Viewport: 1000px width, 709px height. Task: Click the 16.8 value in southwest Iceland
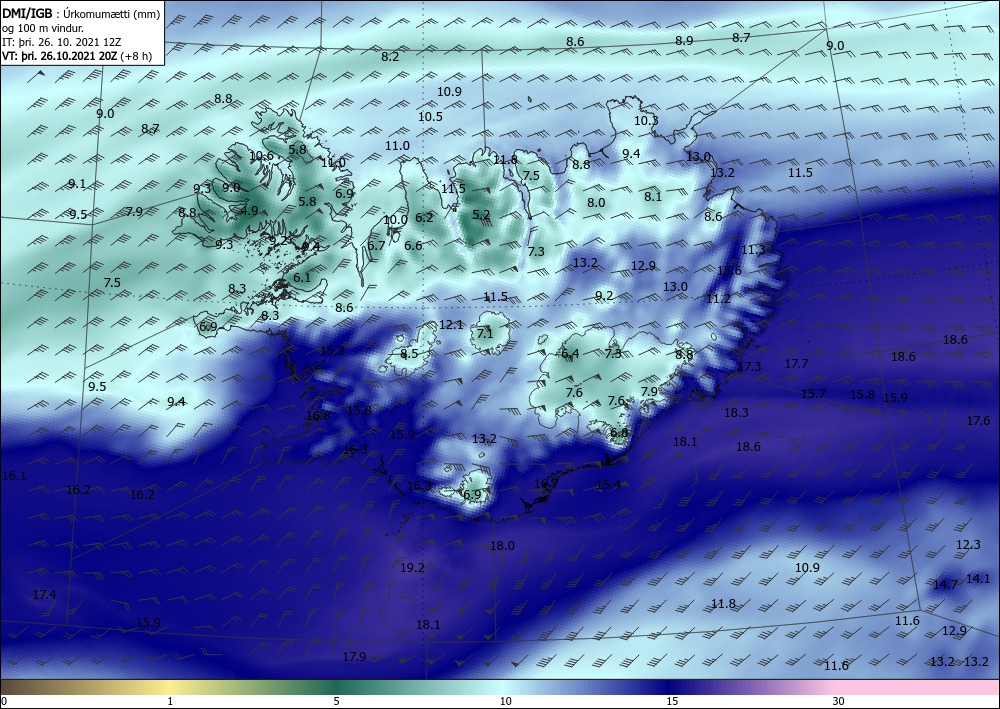coord(318,416)
